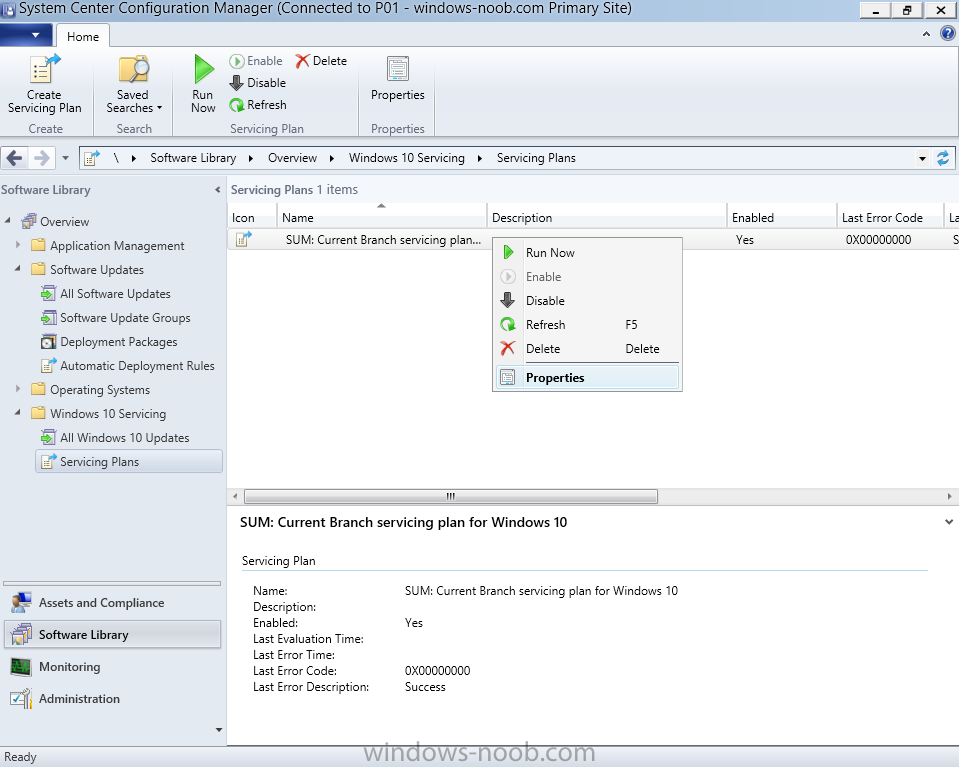Sort by Last Error Code column header
Screen dimensions: 959x767
pos(890,218)
